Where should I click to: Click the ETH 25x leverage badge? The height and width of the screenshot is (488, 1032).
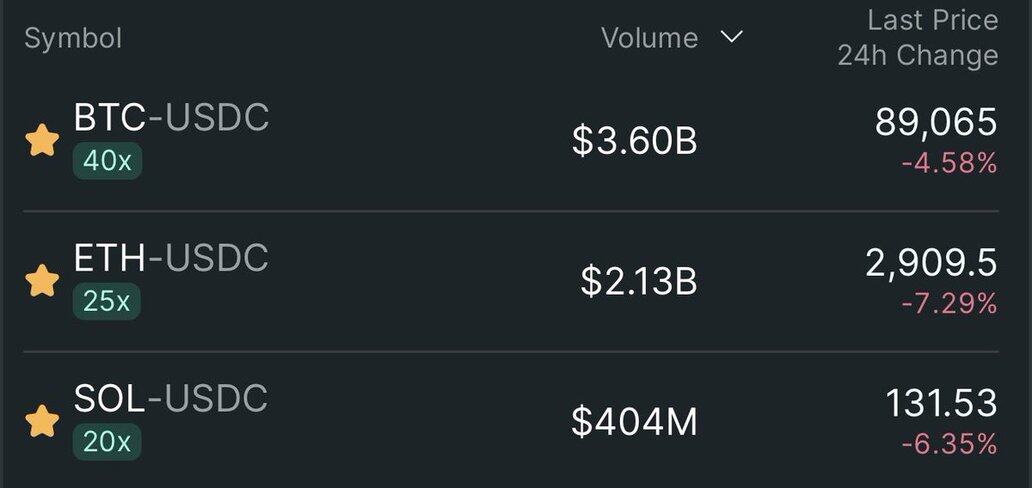coord(107,301)
